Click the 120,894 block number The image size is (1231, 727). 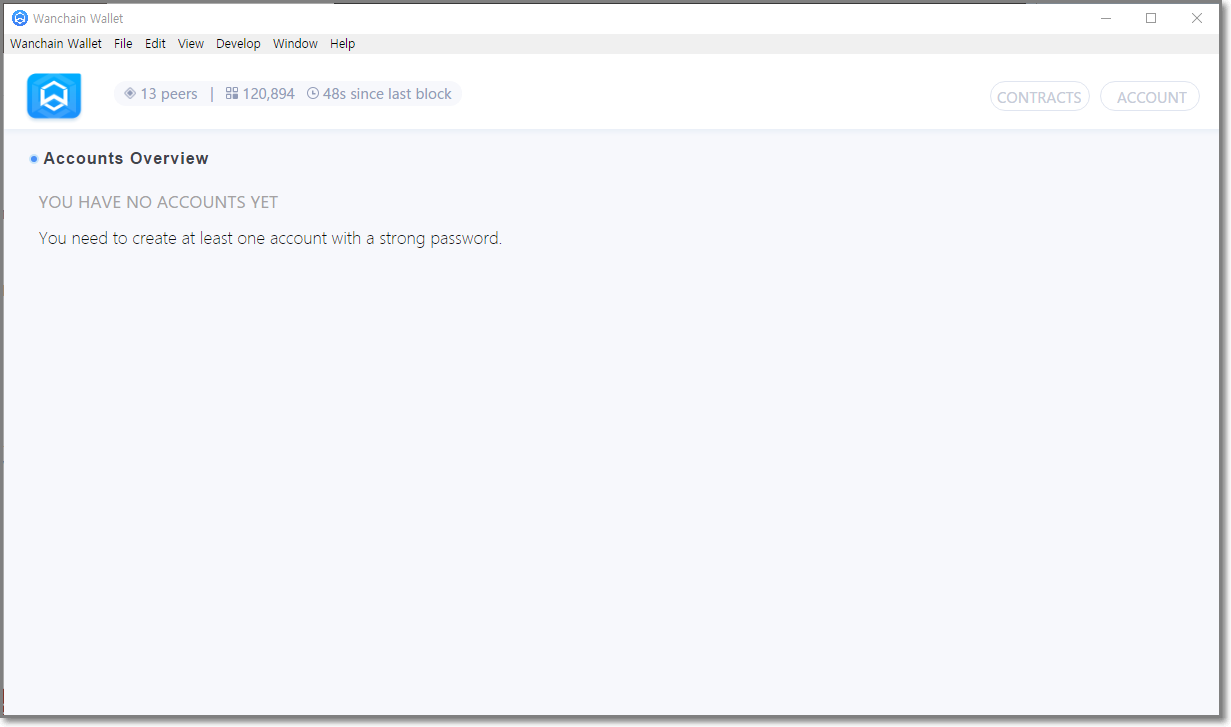click(268, 94)
